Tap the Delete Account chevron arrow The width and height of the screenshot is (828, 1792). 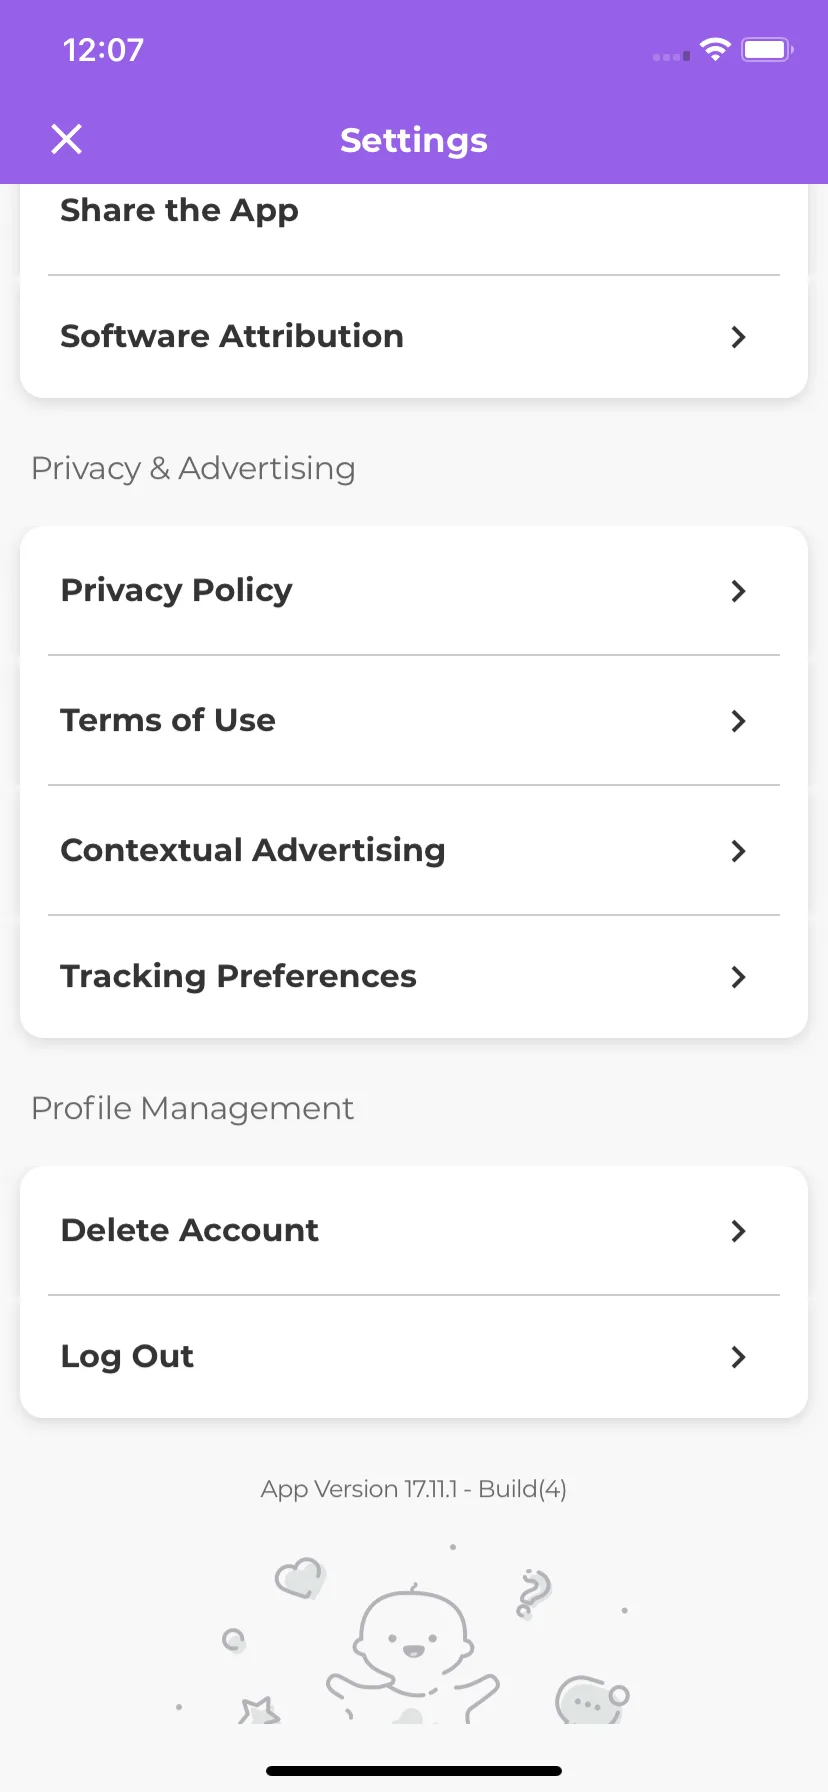738,1231
